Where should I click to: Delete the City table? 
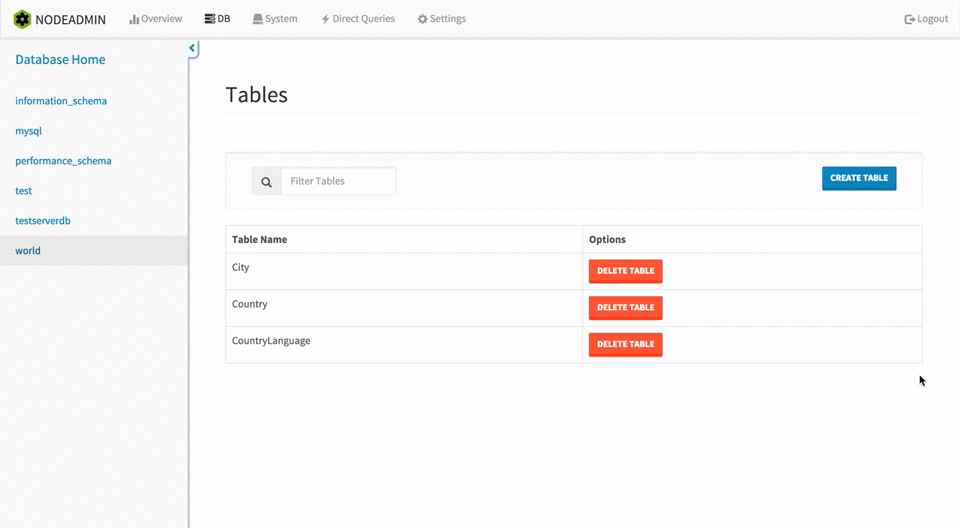pyautogui.click(x=625, y=271)
